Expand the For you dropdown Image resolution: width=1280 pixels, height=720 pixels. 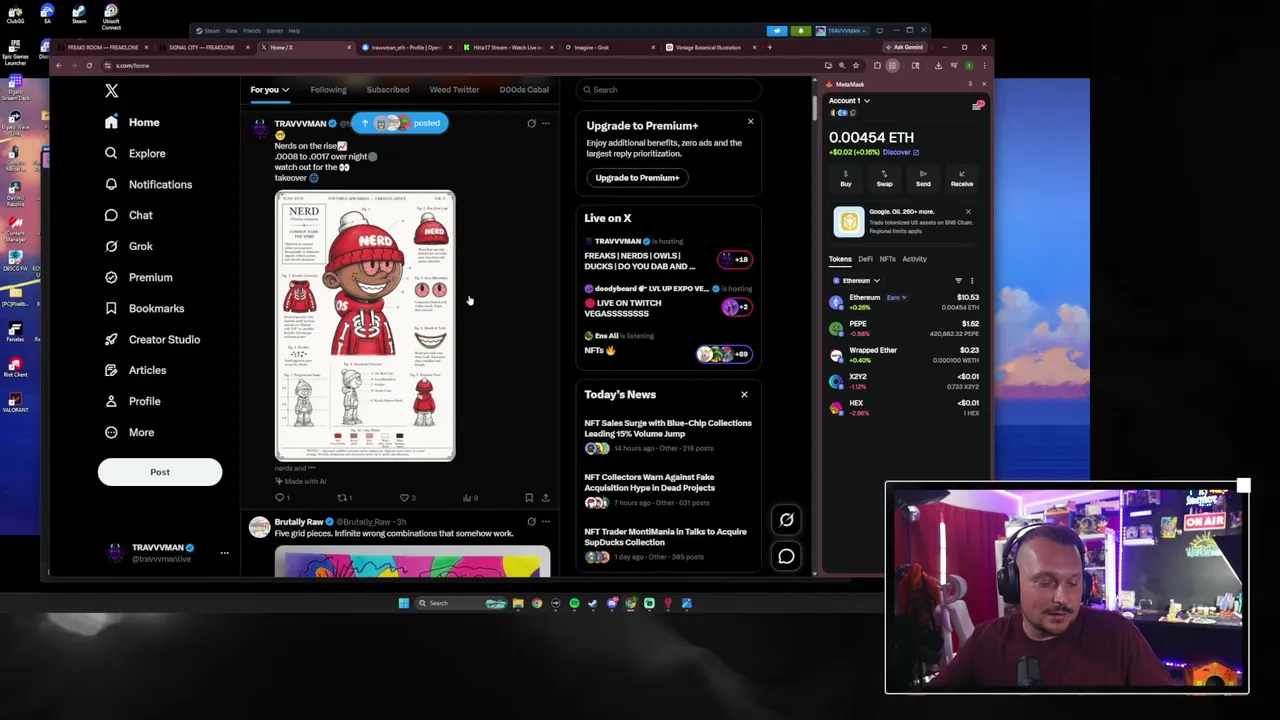coord(269,90)
